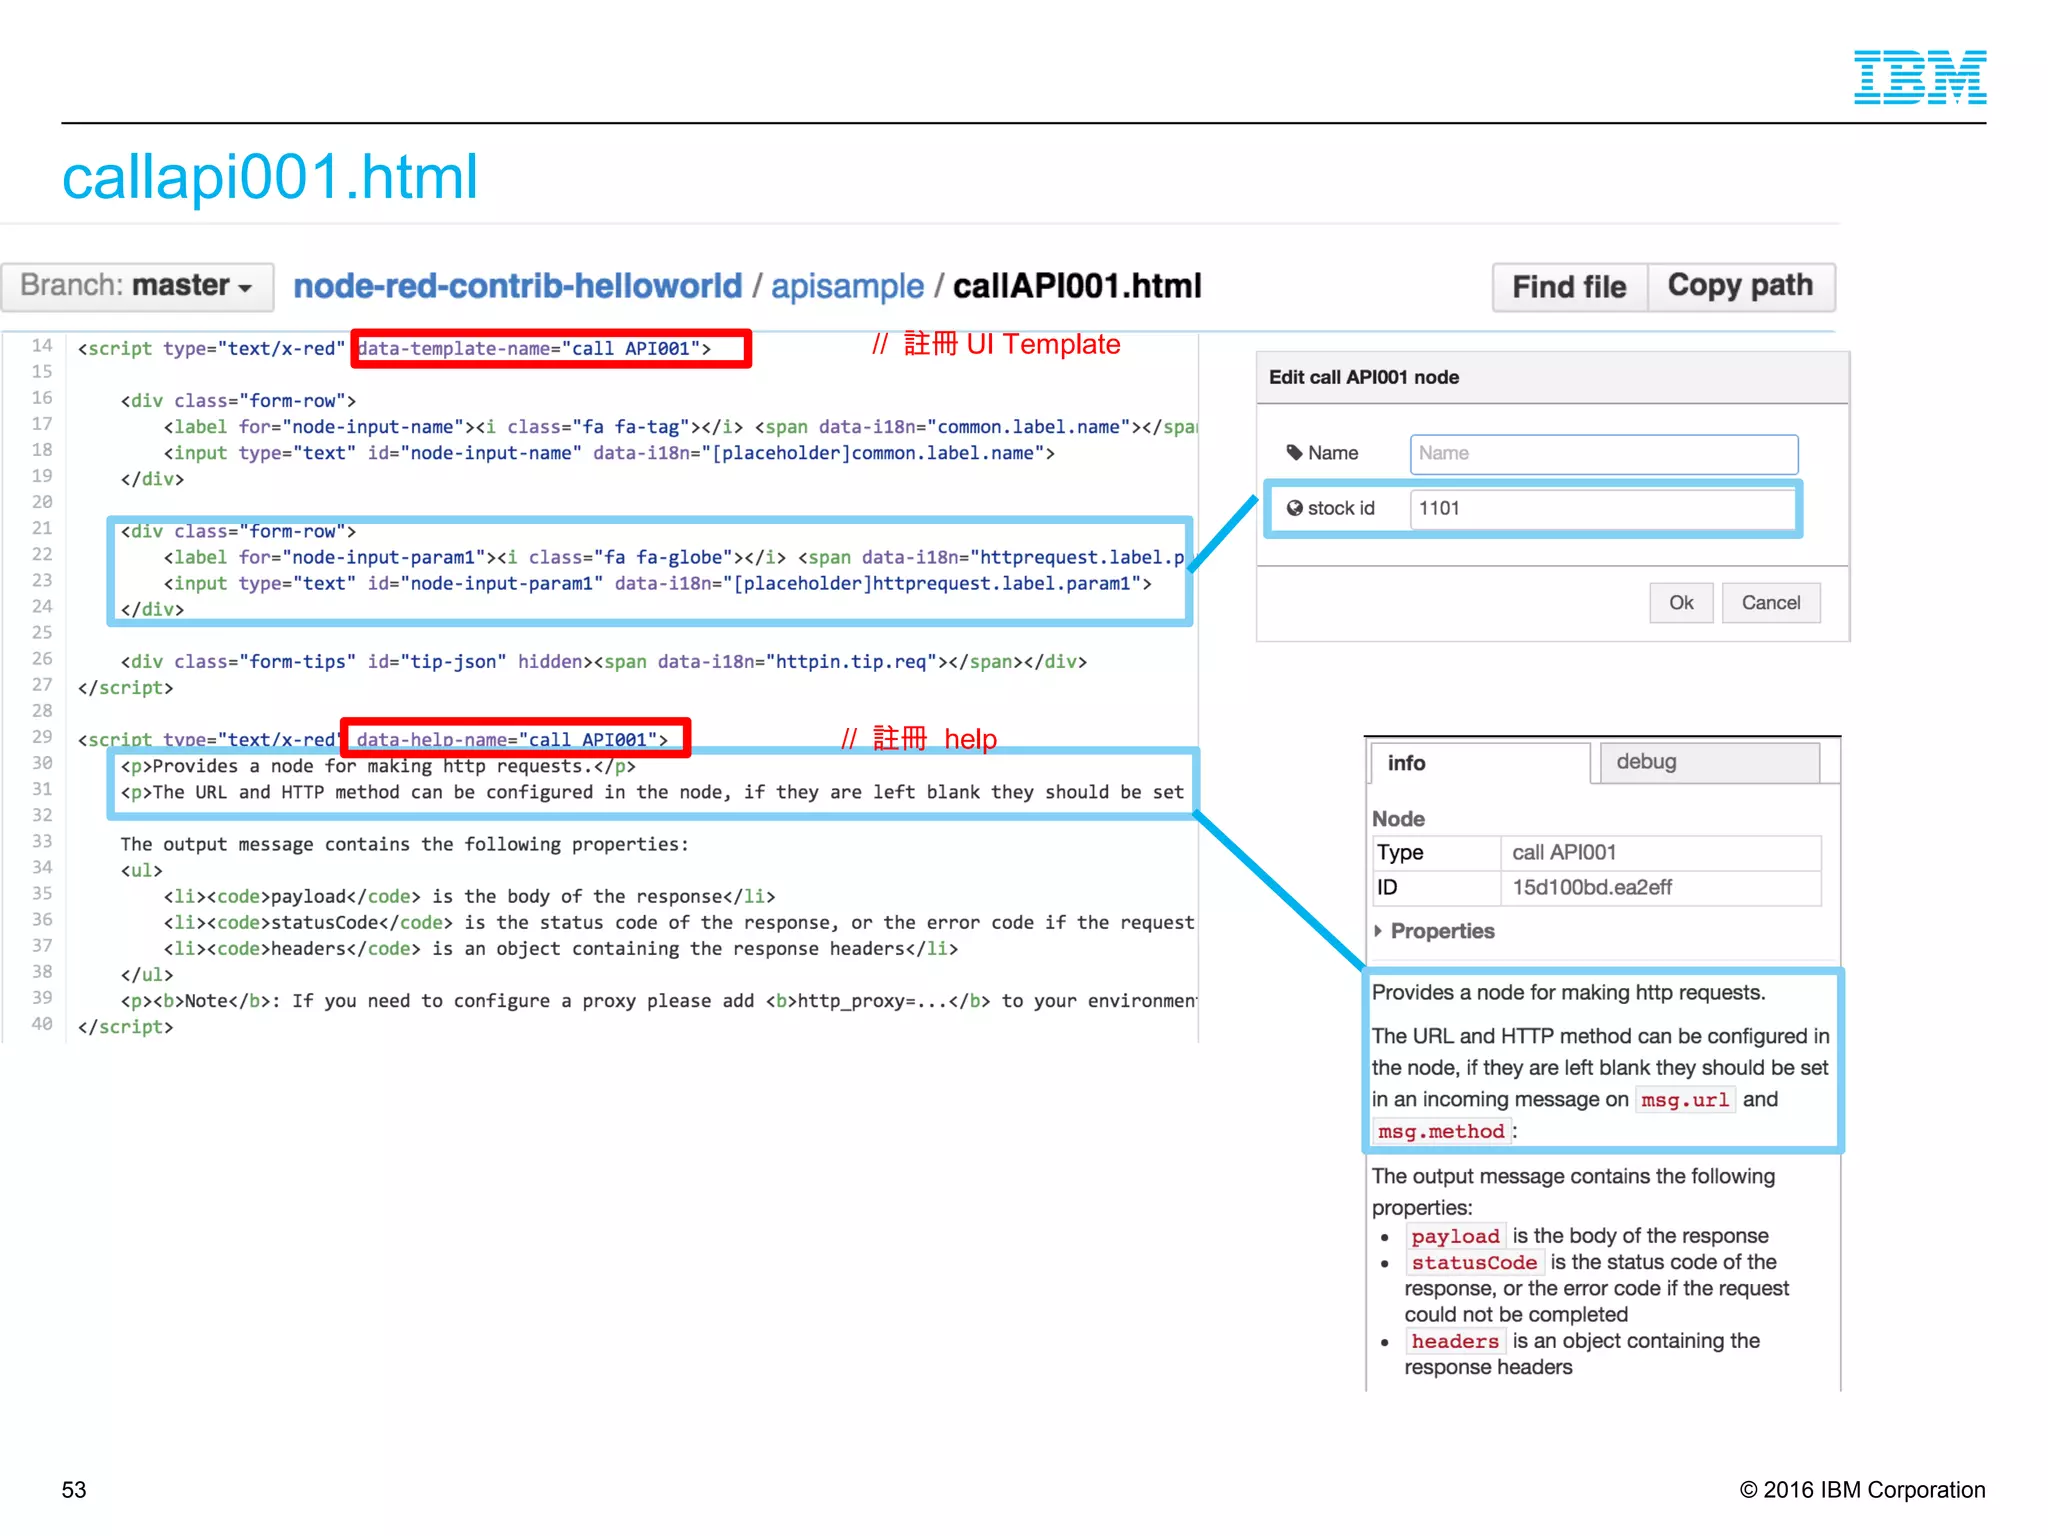
Task: Click the Type value call API001
Action: point(1564,852)
